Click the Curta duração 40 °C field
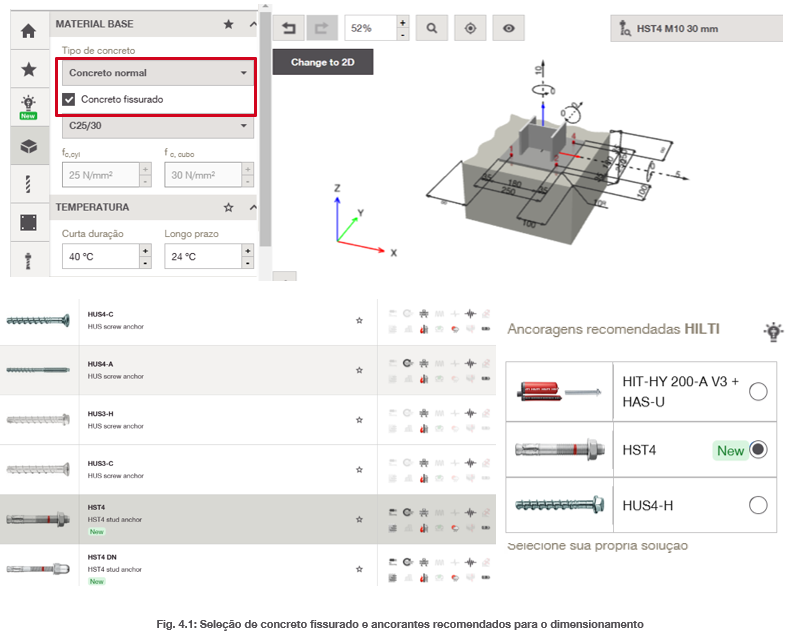810x643 pixels. (101, 257)
